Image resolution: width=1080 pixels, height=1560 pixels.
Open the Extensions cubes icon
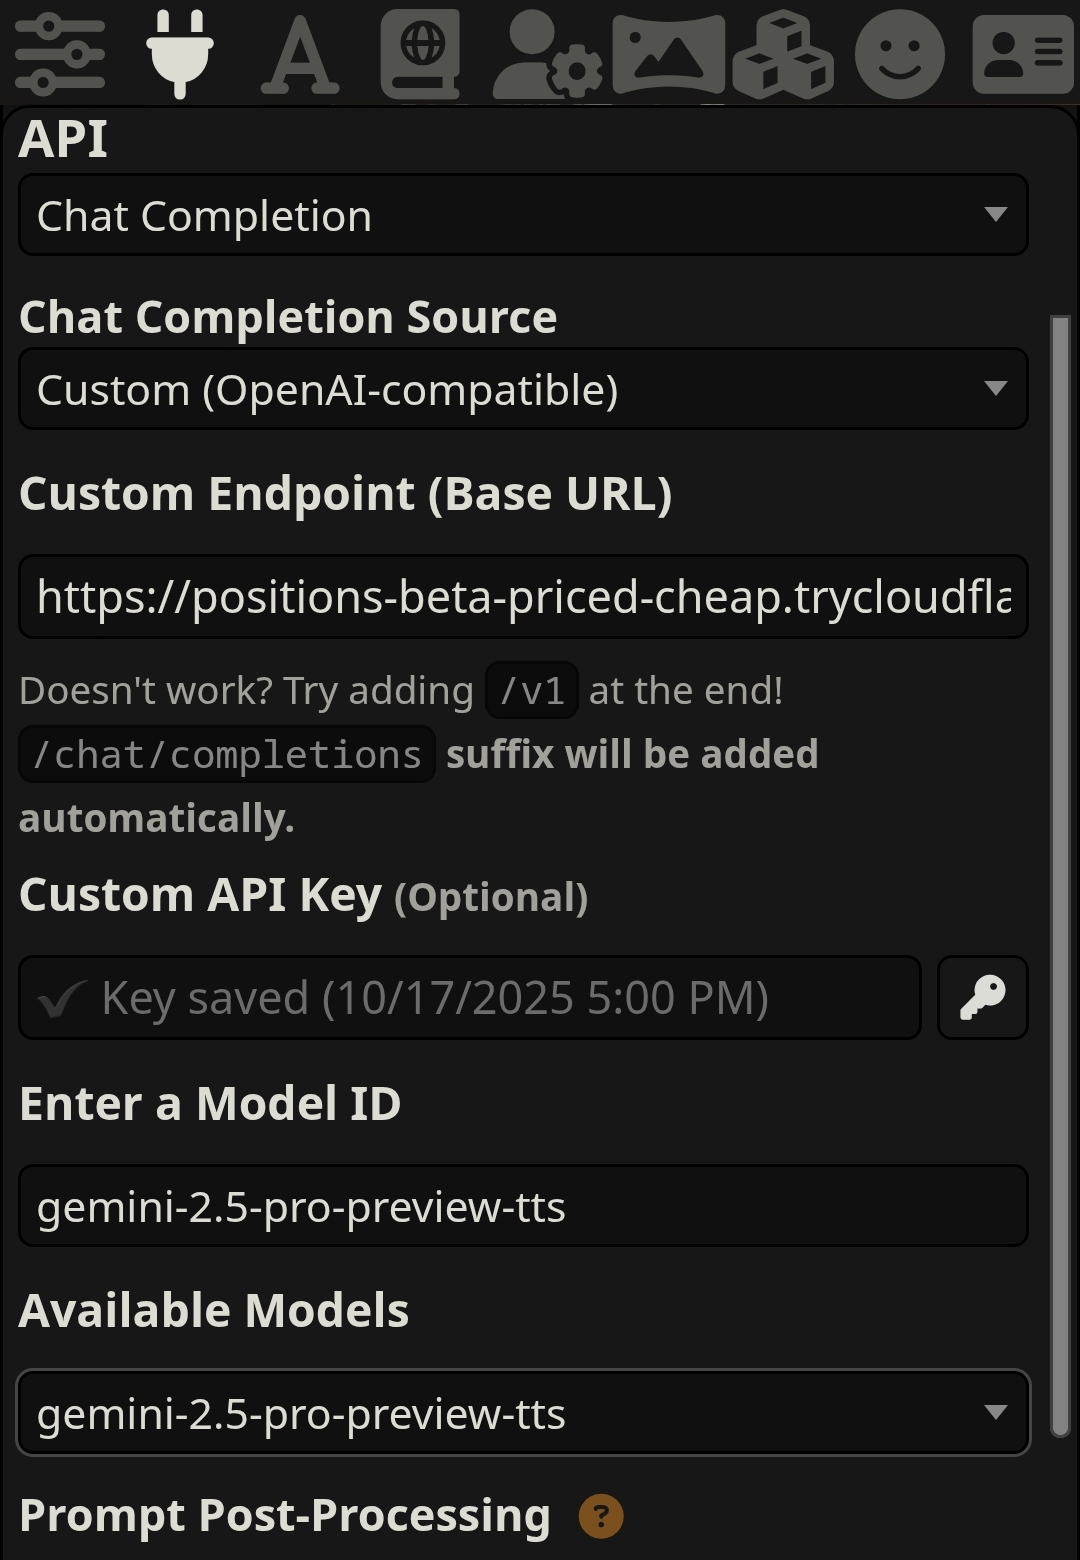point(783,55)
